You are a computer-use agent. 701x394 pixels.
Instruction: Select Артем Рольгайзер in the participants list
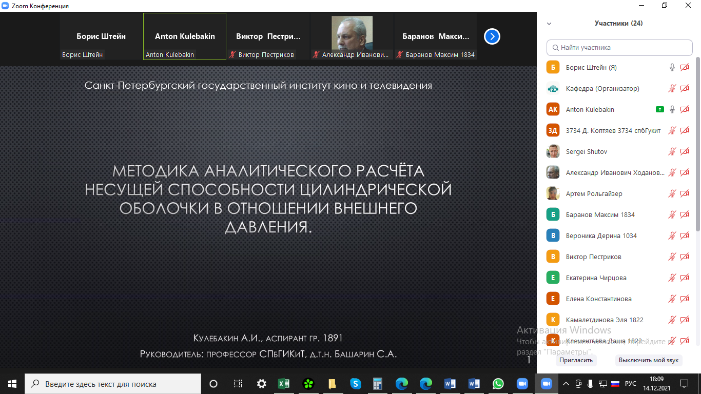click(x=619, y=194)
